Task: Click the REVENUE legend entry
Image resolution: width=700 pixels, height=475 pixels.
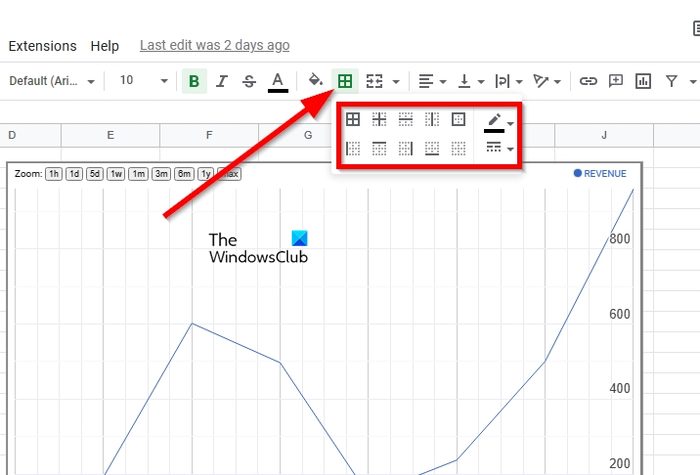Action: point(600,174)
